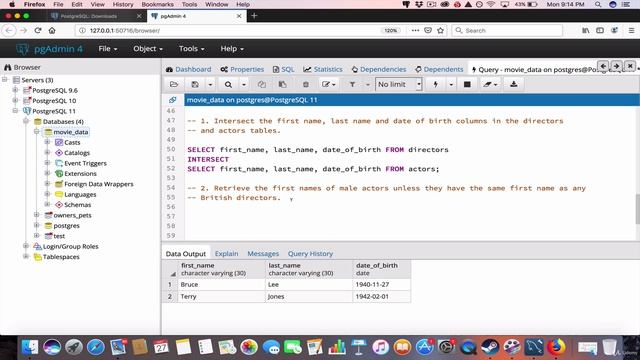Open the pgAdmin Object menu
Viewport: 640px width, 360px height.
point(148,49)
